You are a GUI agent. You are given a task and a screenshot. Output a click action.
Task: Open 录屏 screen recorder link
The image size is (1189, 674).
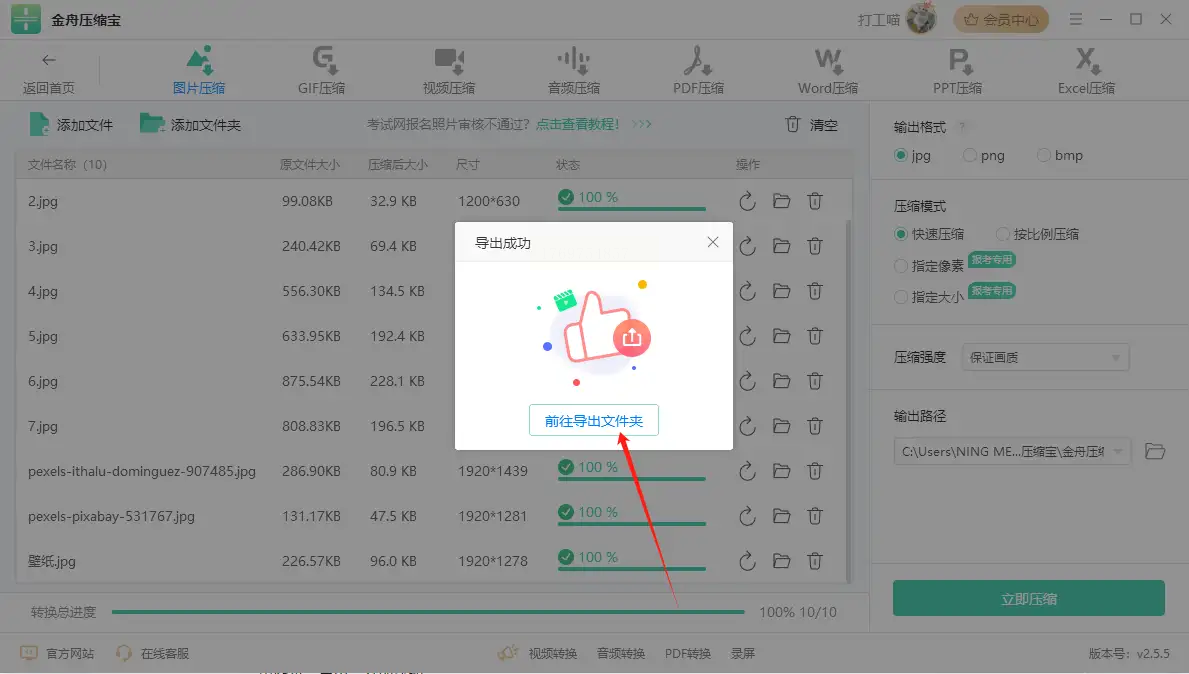pyautogui.click(x=742, y=653)
